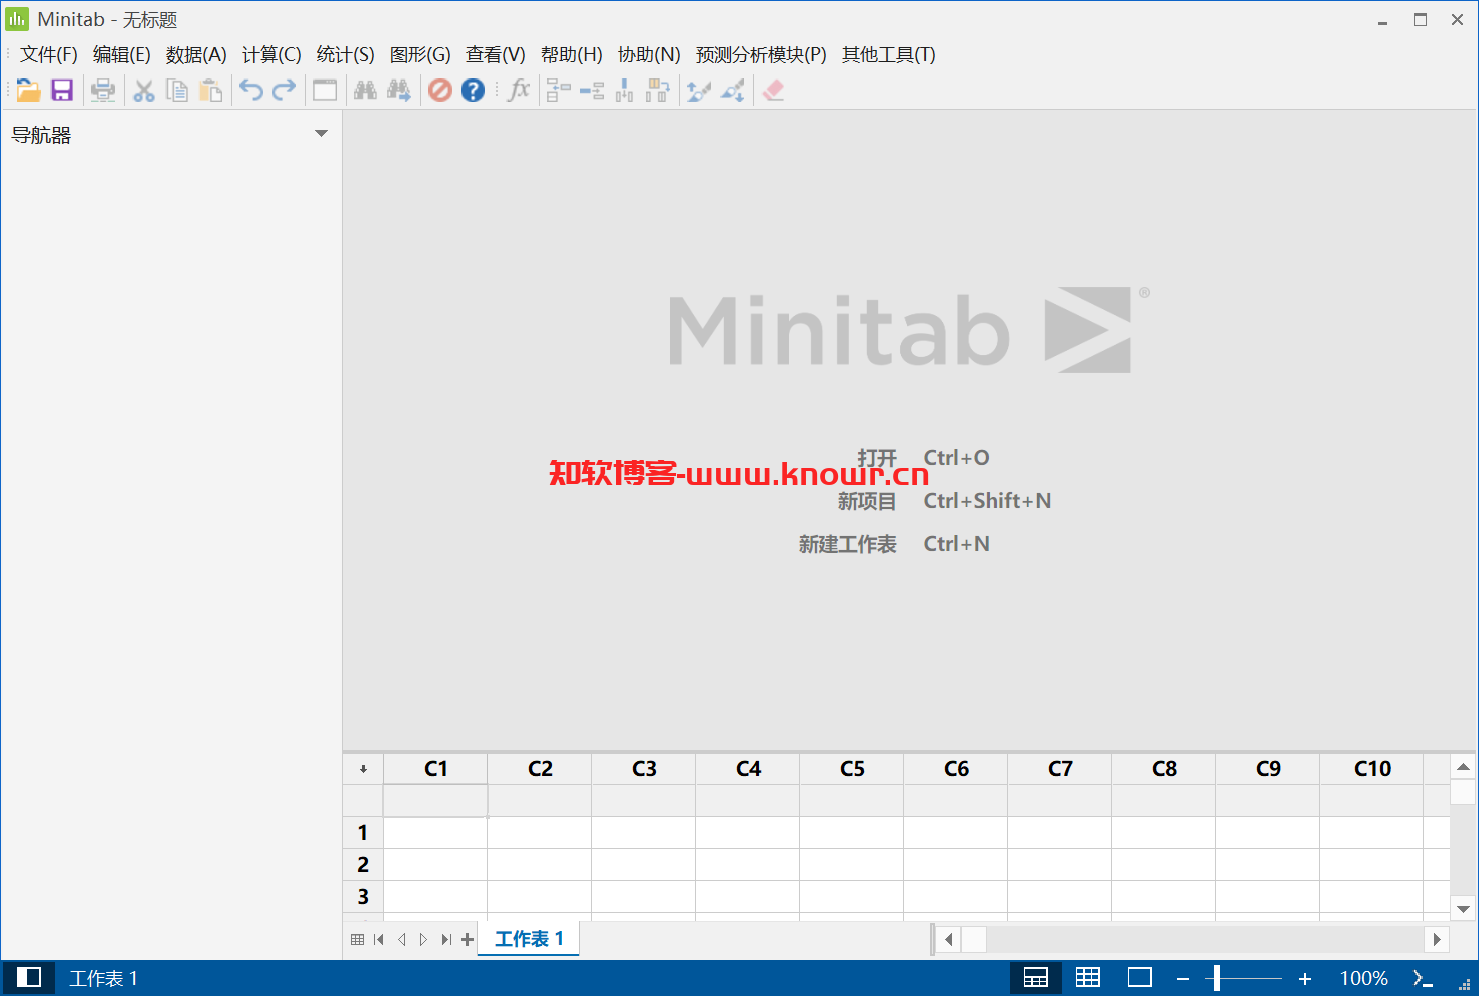Click the move columns toolbar icon
Viewport: 1479px width, 996px height.
[x=658, y=90]
